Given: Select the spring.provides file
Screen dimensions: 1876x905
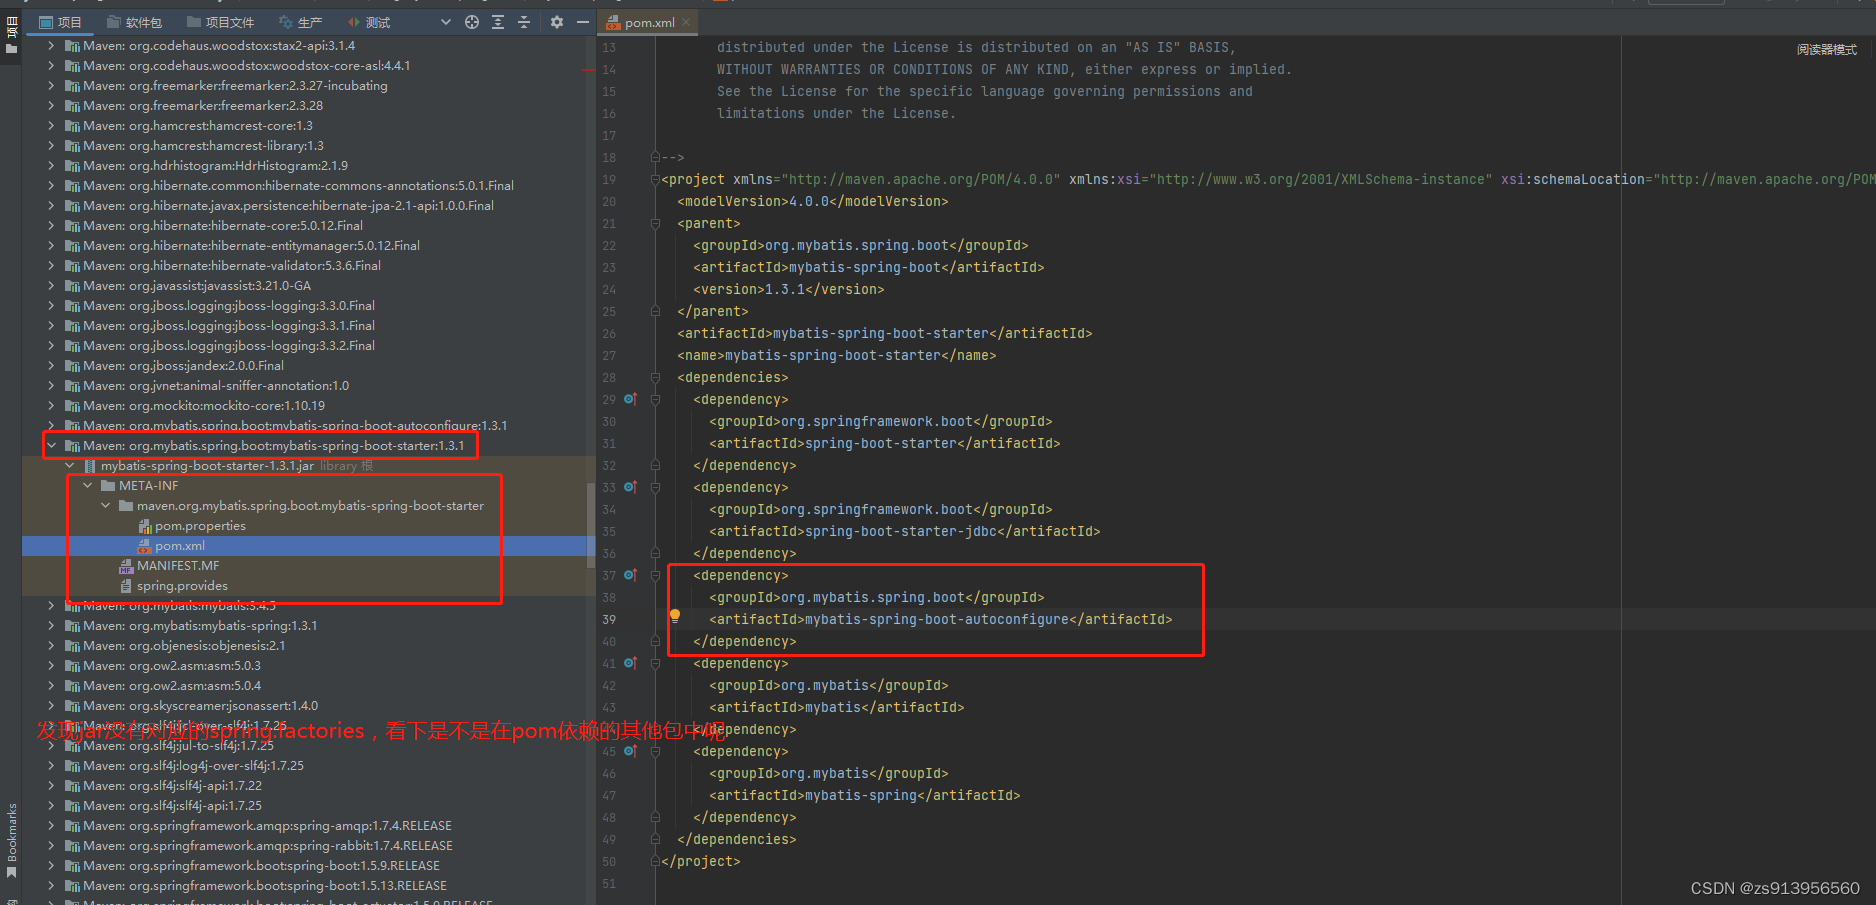Looking at the screenshot, I should 182,586.
